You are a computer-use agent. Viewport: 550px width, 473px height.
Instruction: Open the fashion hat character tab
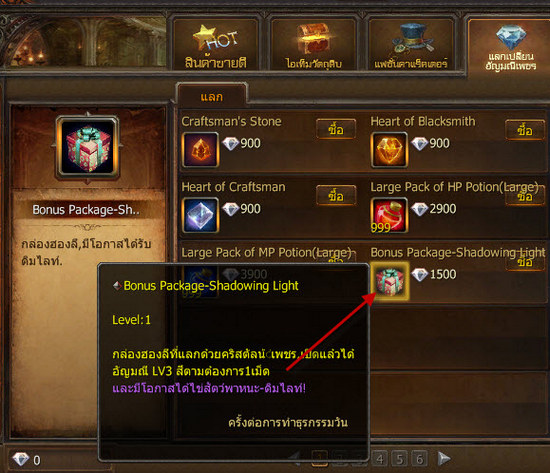coord(411,45)
